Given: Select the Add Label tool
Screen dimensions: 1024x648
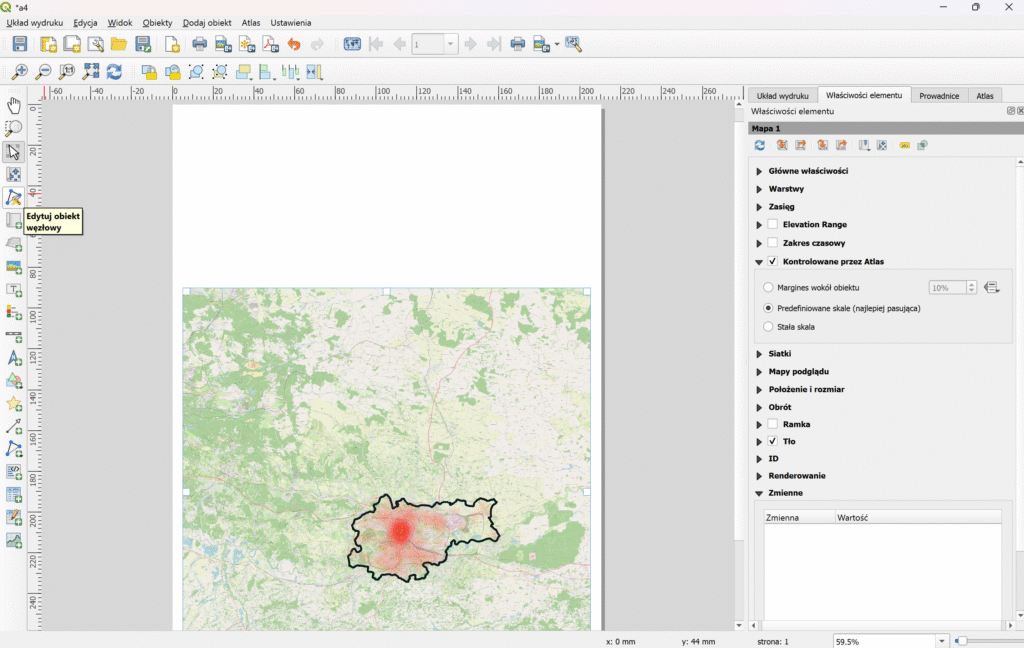Looking at the screenshot, I should pyautogui.click(x=14, y=290).
